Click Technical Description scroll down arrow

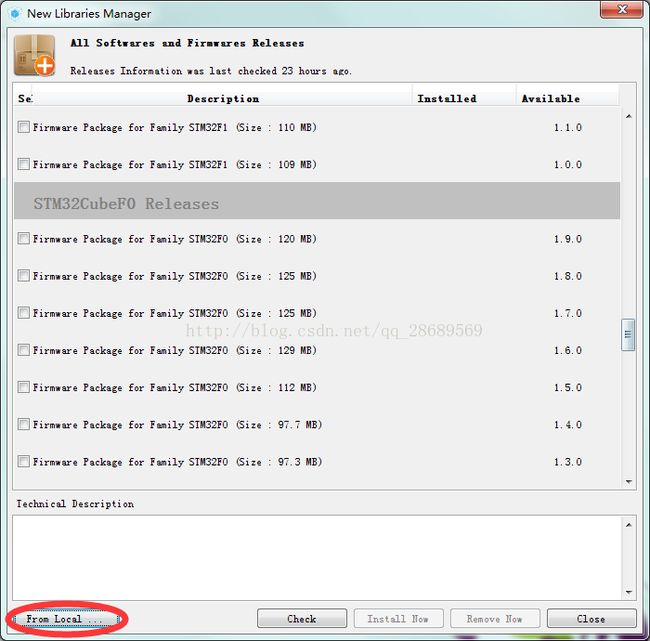(628, 592)
